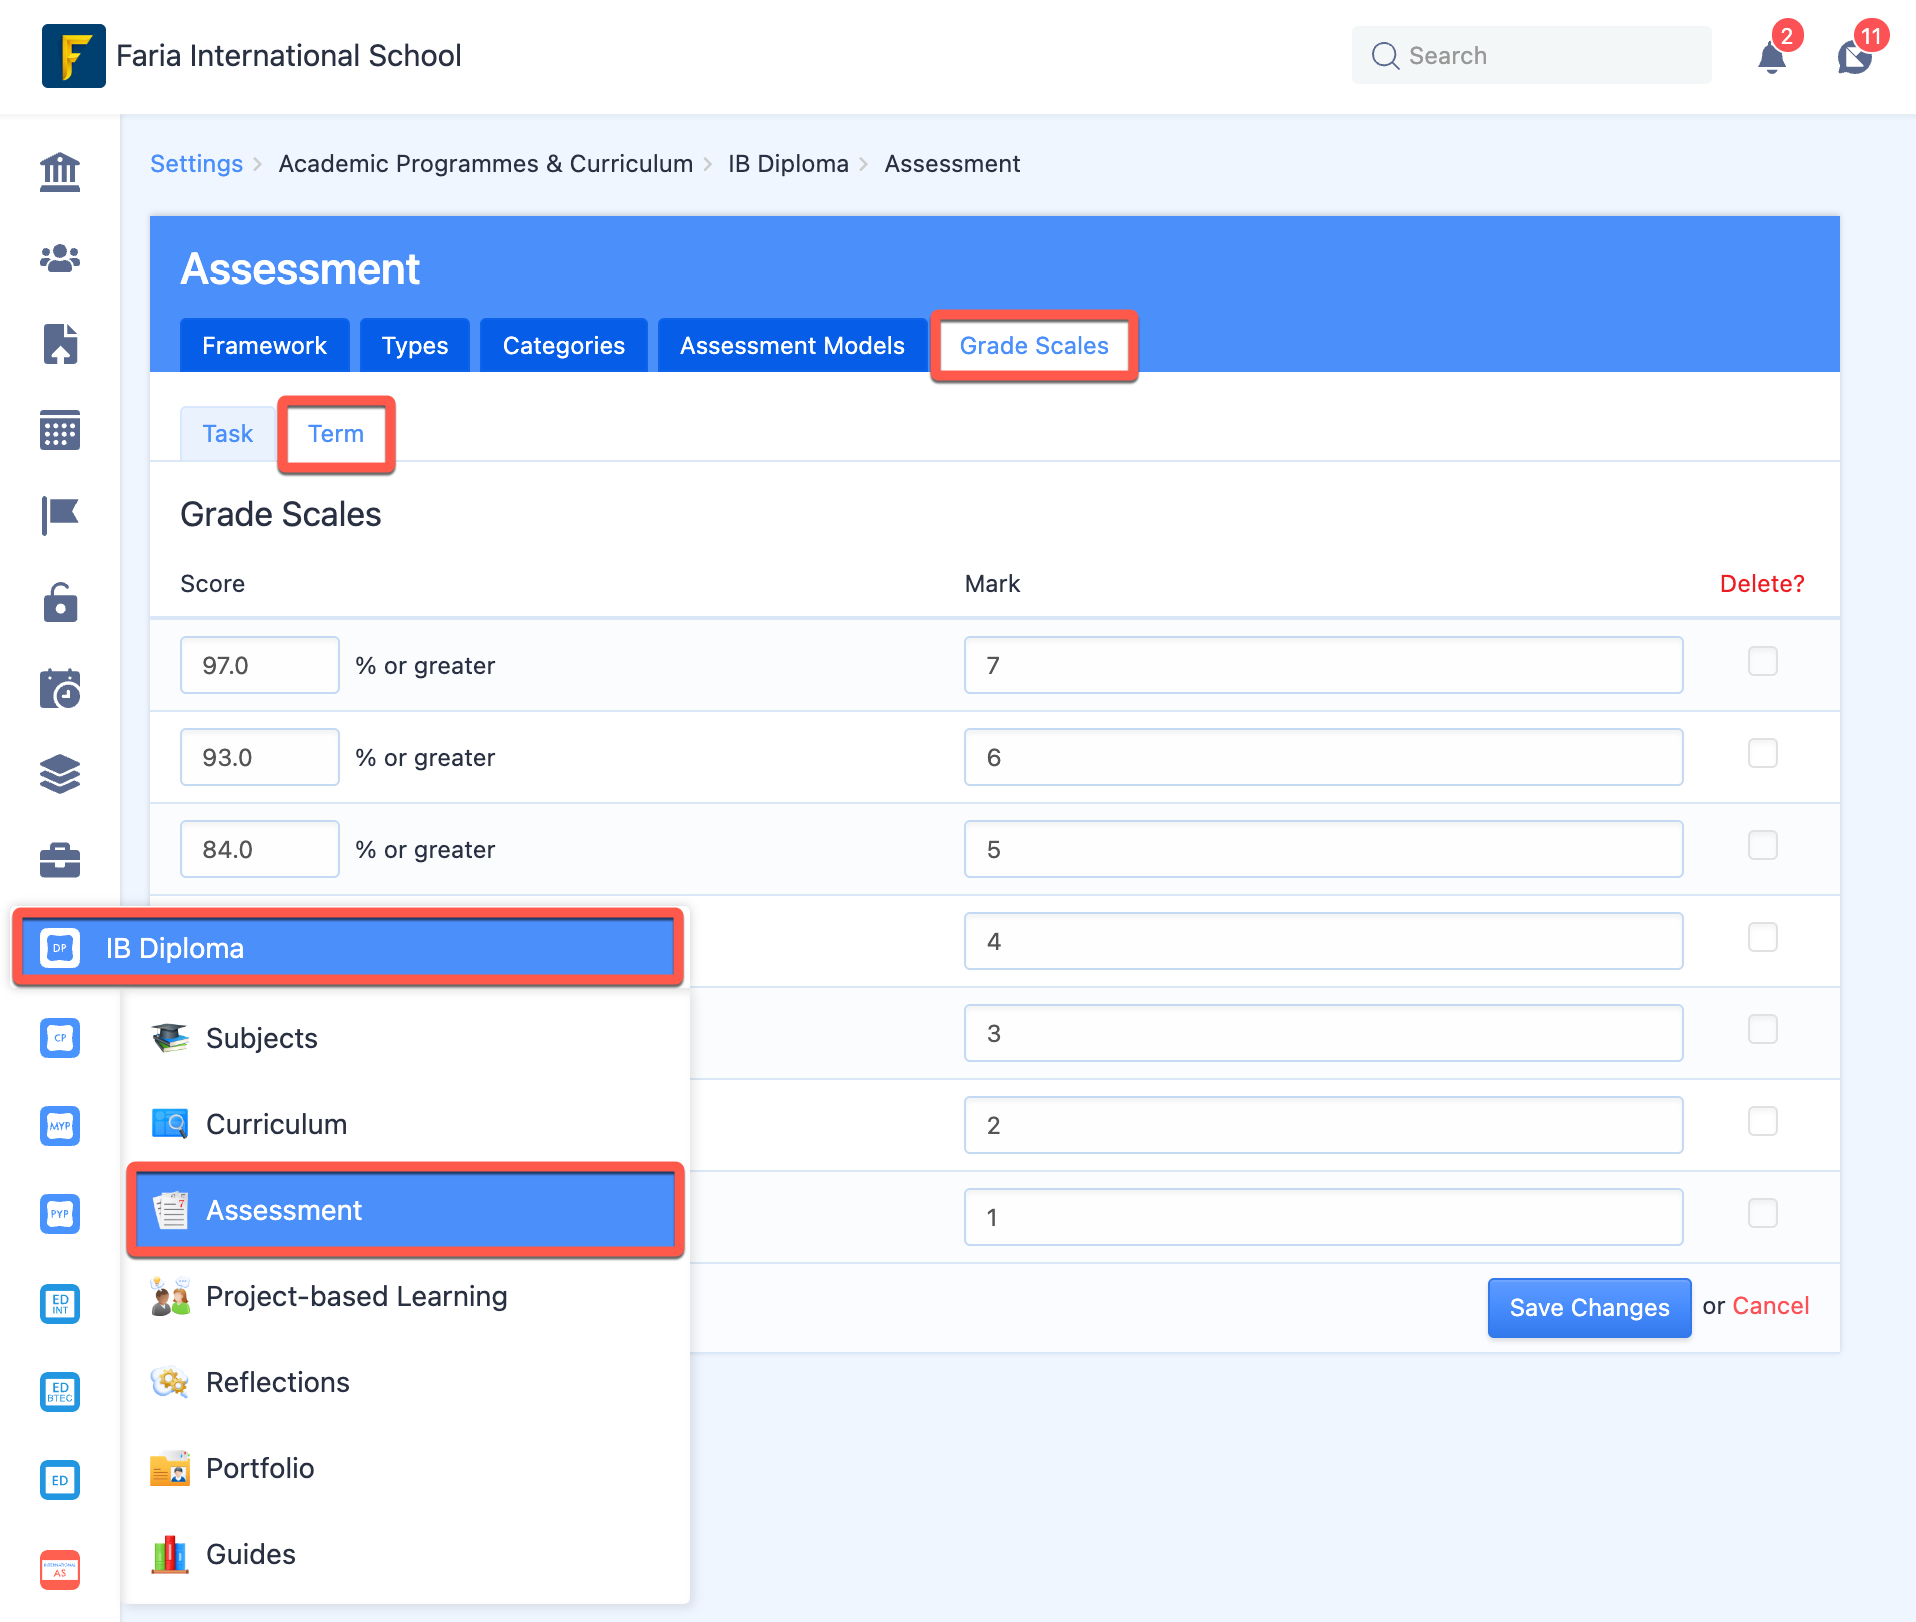Image resolution: width=1916 pixels, height=1622 pixels.
Task: Open the calendar icon in the sidebar
Action: [59, 430]
